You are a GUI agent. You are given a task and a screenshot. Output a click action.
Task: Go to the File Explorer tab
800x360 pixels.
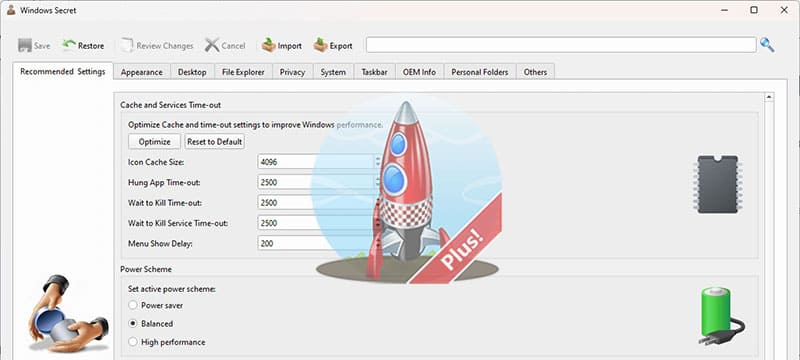tap(243, 72)
